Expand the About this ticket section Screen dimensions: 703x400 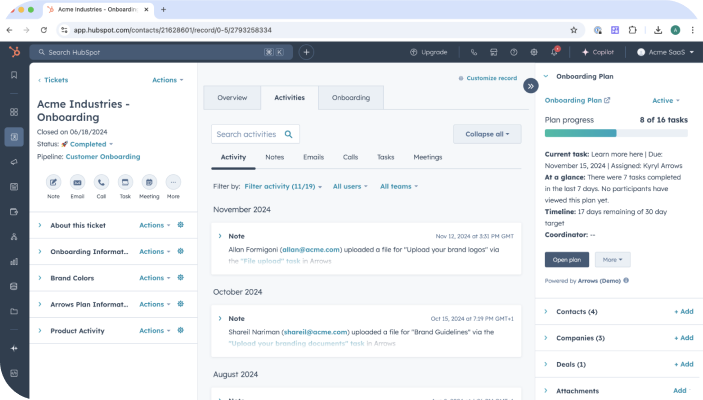pos(40,225)
